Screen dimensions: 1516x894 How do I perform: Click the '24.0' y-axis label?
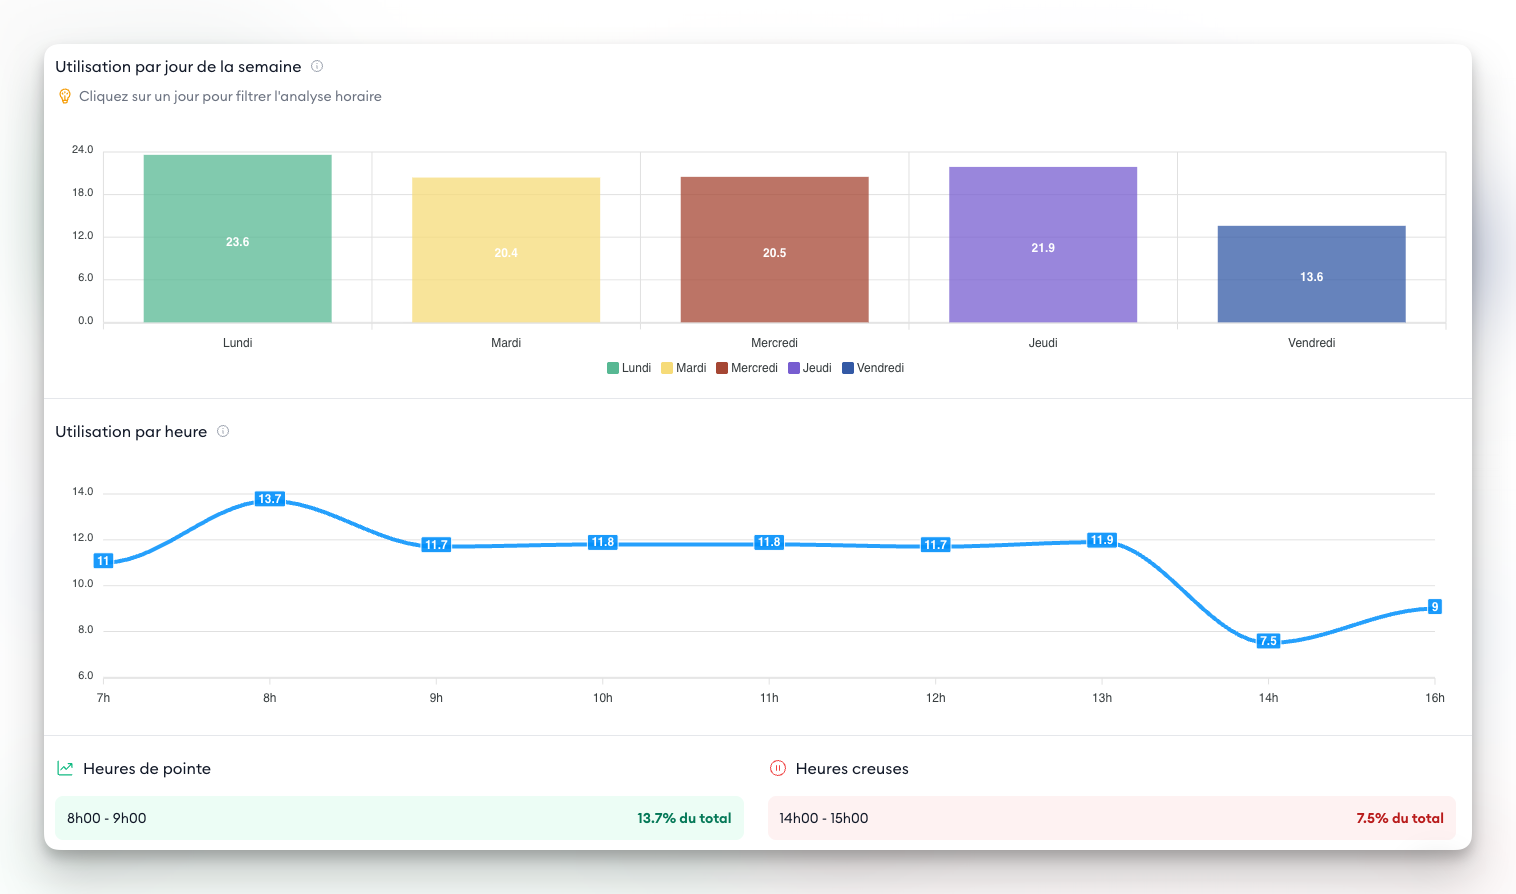coord(82,150)
